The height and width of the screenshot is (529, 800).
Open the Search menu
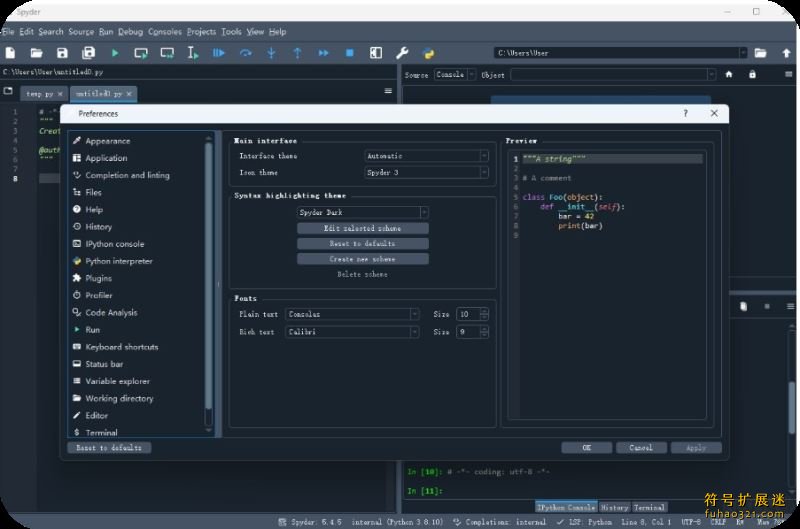coord(51,32)
